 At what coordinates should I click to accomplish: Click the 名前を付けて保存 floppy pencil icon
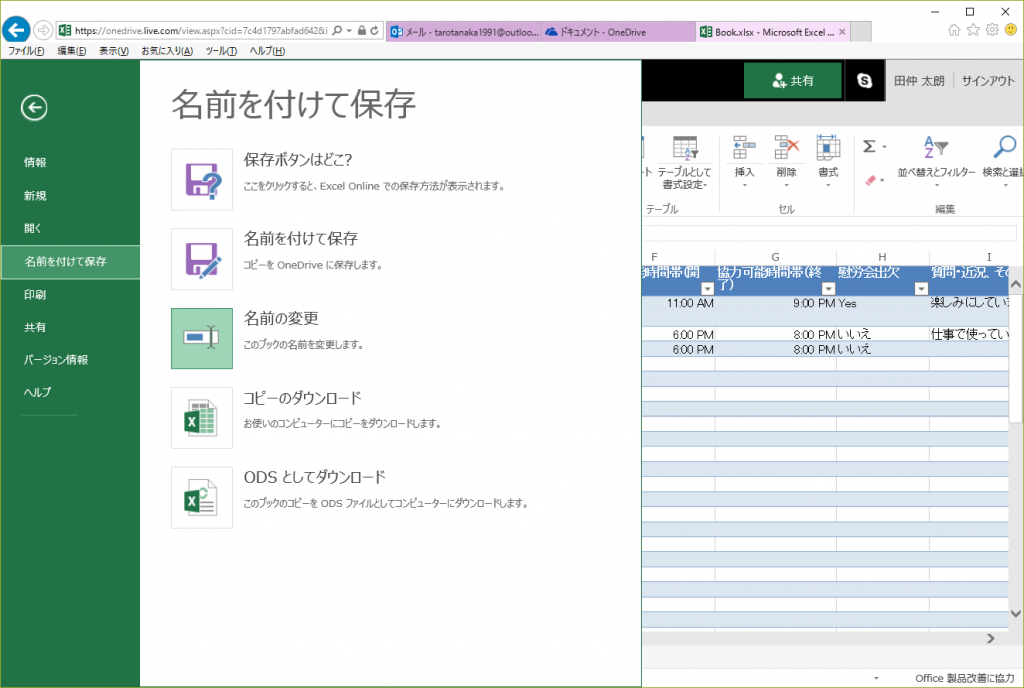tap(202, 259)
